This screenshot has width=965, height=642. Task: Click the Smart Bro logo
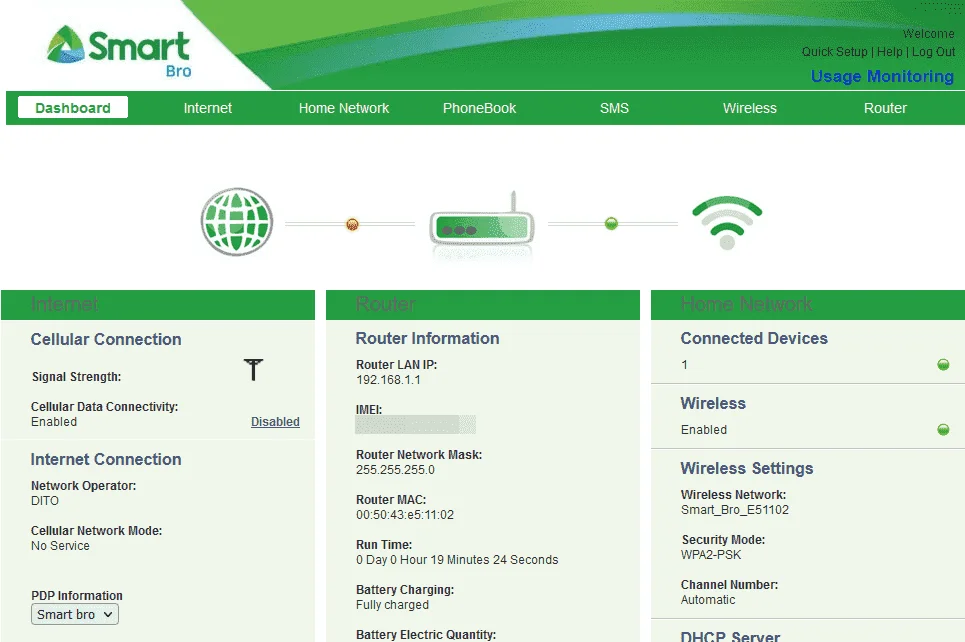119,51
